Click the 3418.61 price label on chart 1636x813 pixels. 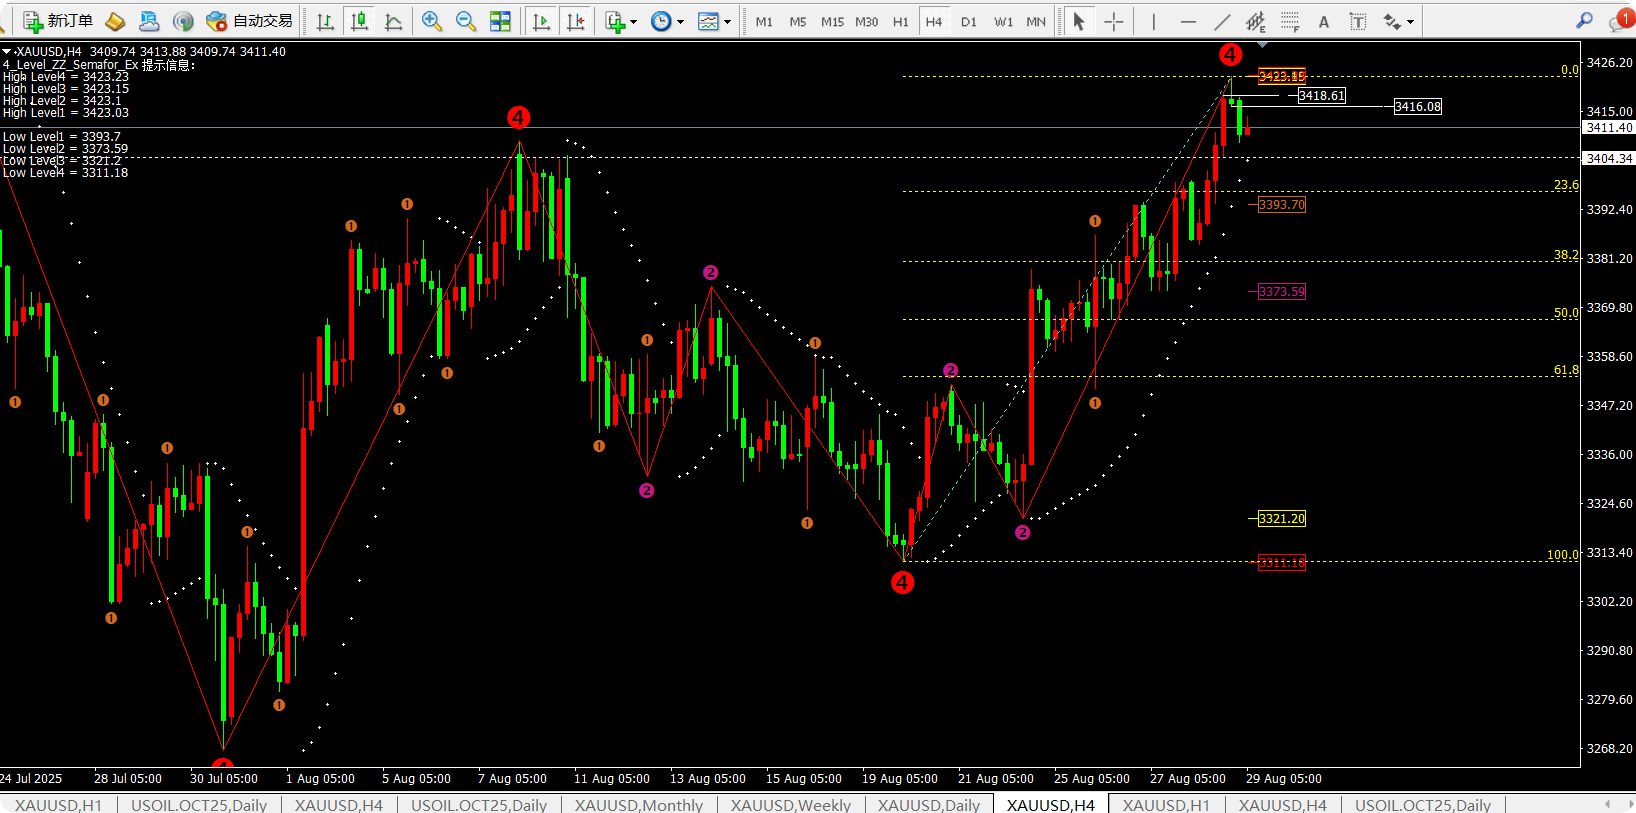click(1321, 96)
